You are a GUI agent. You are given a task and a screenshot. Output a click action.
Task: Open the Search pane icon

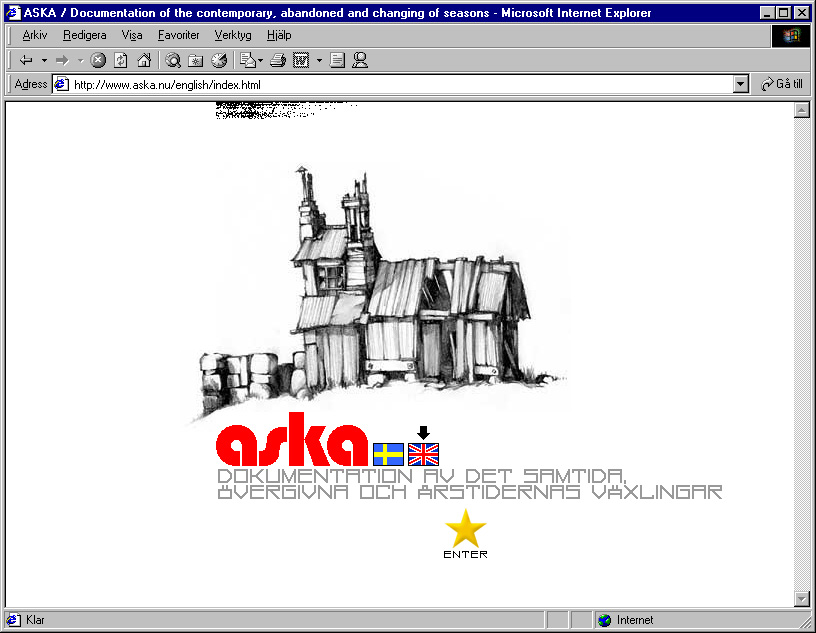pos(173,60)
